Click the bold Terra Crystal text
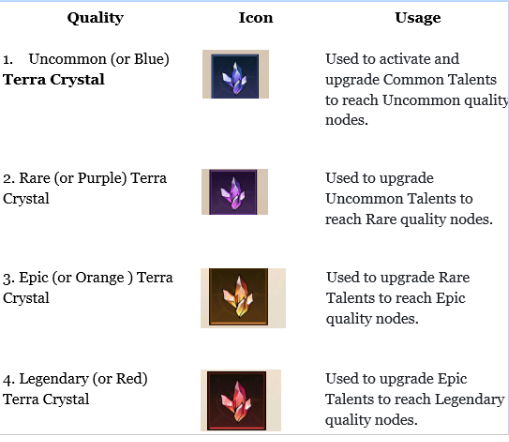 pos(54,80)
